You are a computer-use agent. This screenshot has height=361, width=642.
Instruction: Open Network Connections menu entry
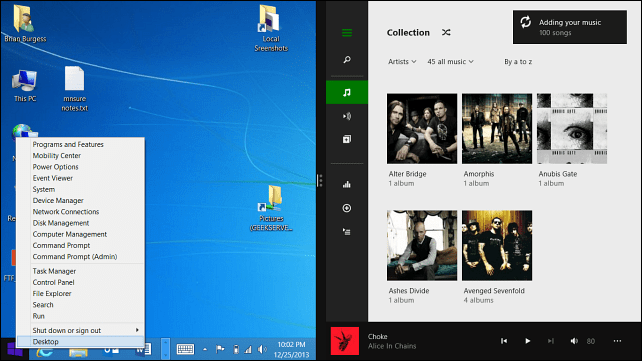(x=80, y=212)
